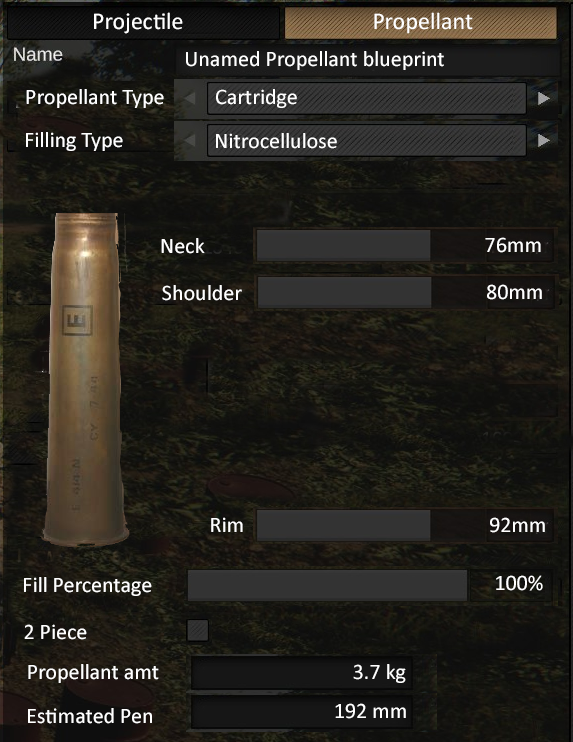
Task: Click next arrow for Filling Type
Action: (x=543, y=141)
